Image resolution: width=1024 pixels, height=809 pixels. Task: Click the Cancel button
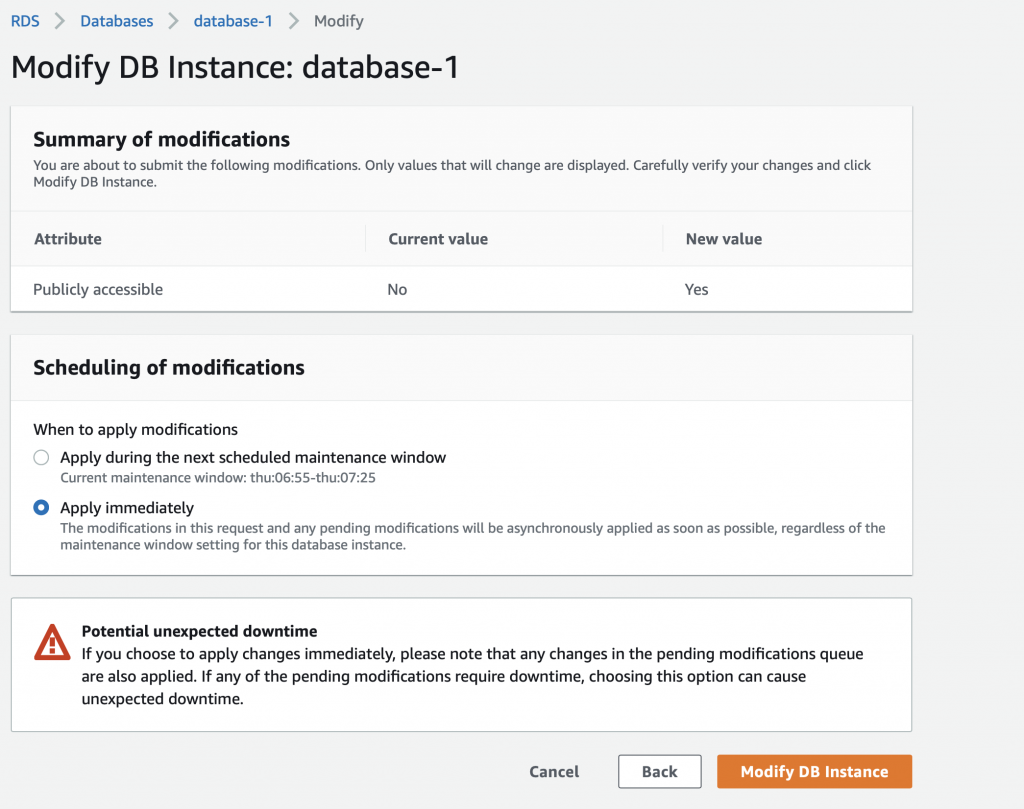pyautogui.click(x=554, y=772)
